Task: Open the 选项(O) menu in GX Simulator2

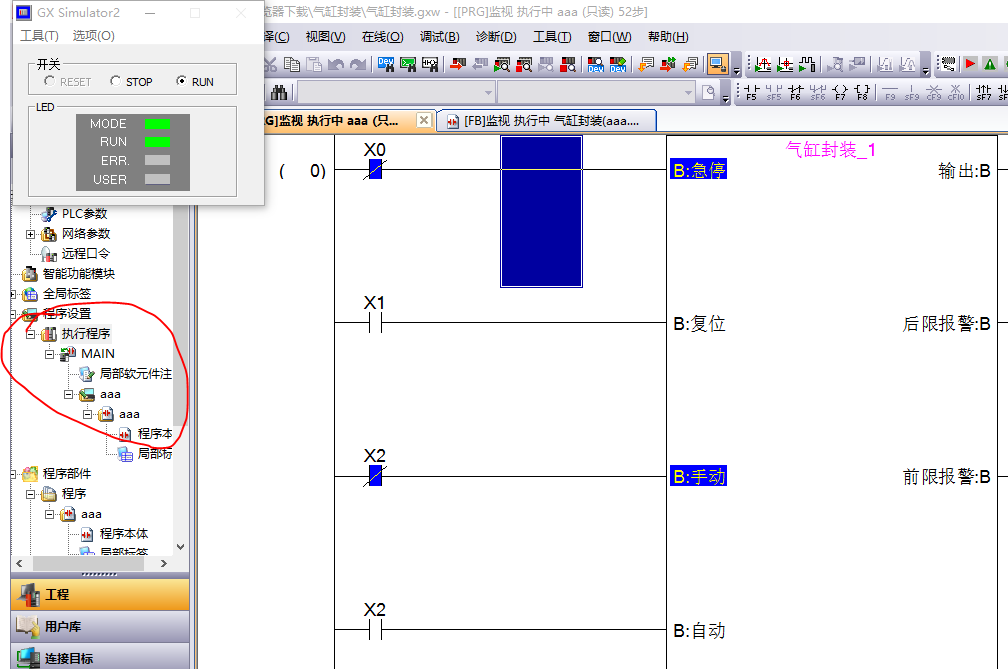Action: 93,35
